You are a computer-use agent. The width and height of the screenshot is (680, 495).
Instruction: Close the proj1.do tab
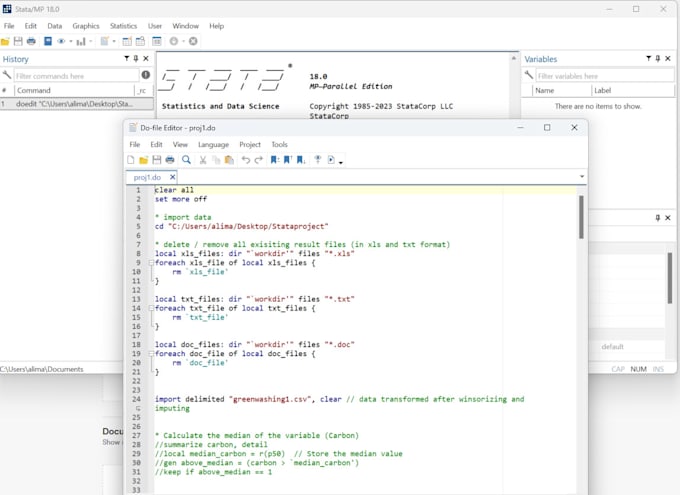pos(173,177)
